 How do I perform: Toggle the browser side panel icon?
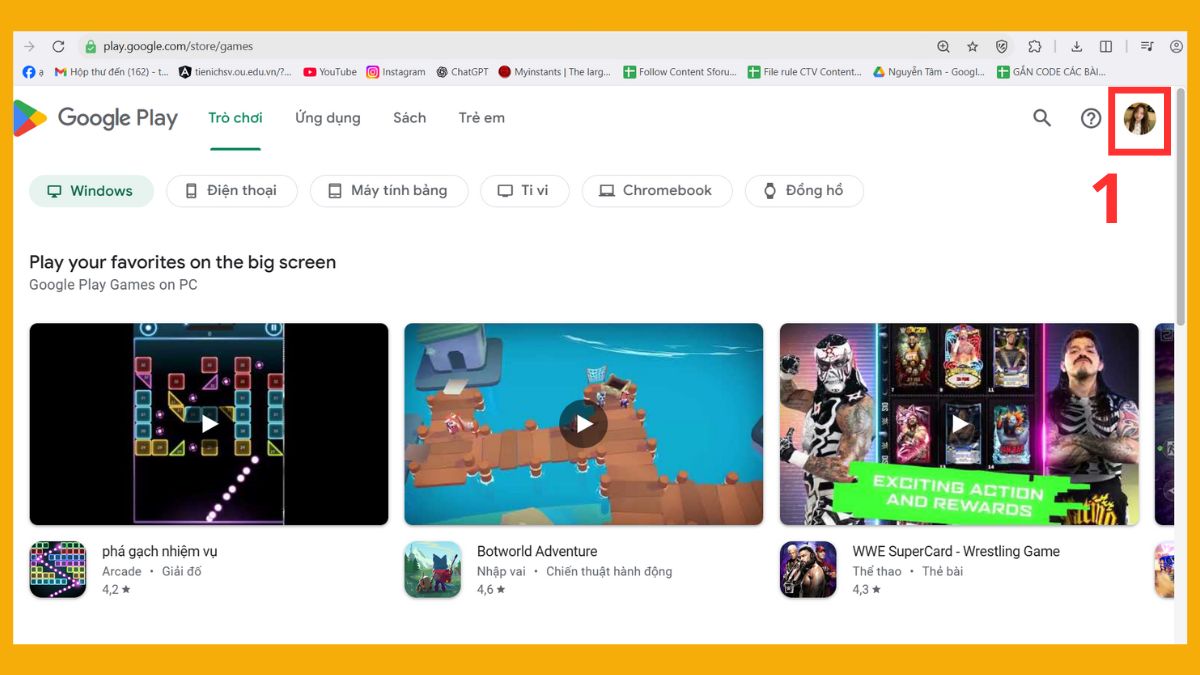1106,46
